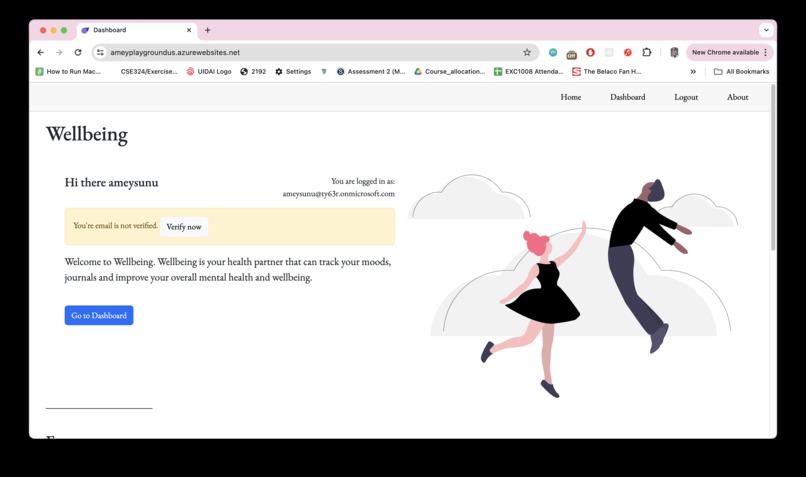Open Course_allocation Drive bookmark

[449, 71]
